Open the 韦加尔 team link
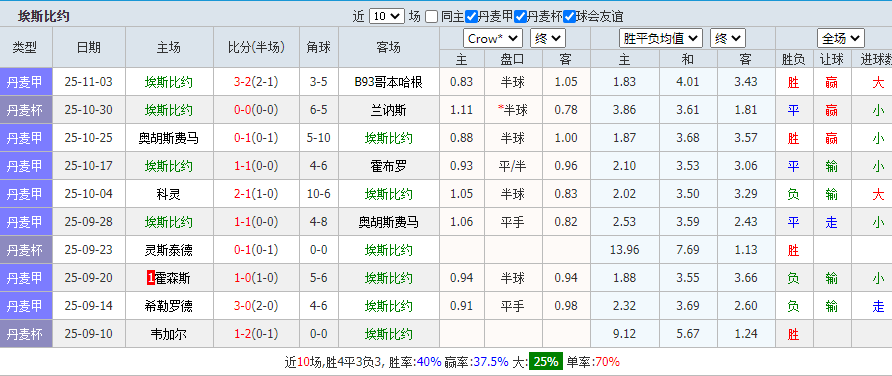 coord(169,334)
